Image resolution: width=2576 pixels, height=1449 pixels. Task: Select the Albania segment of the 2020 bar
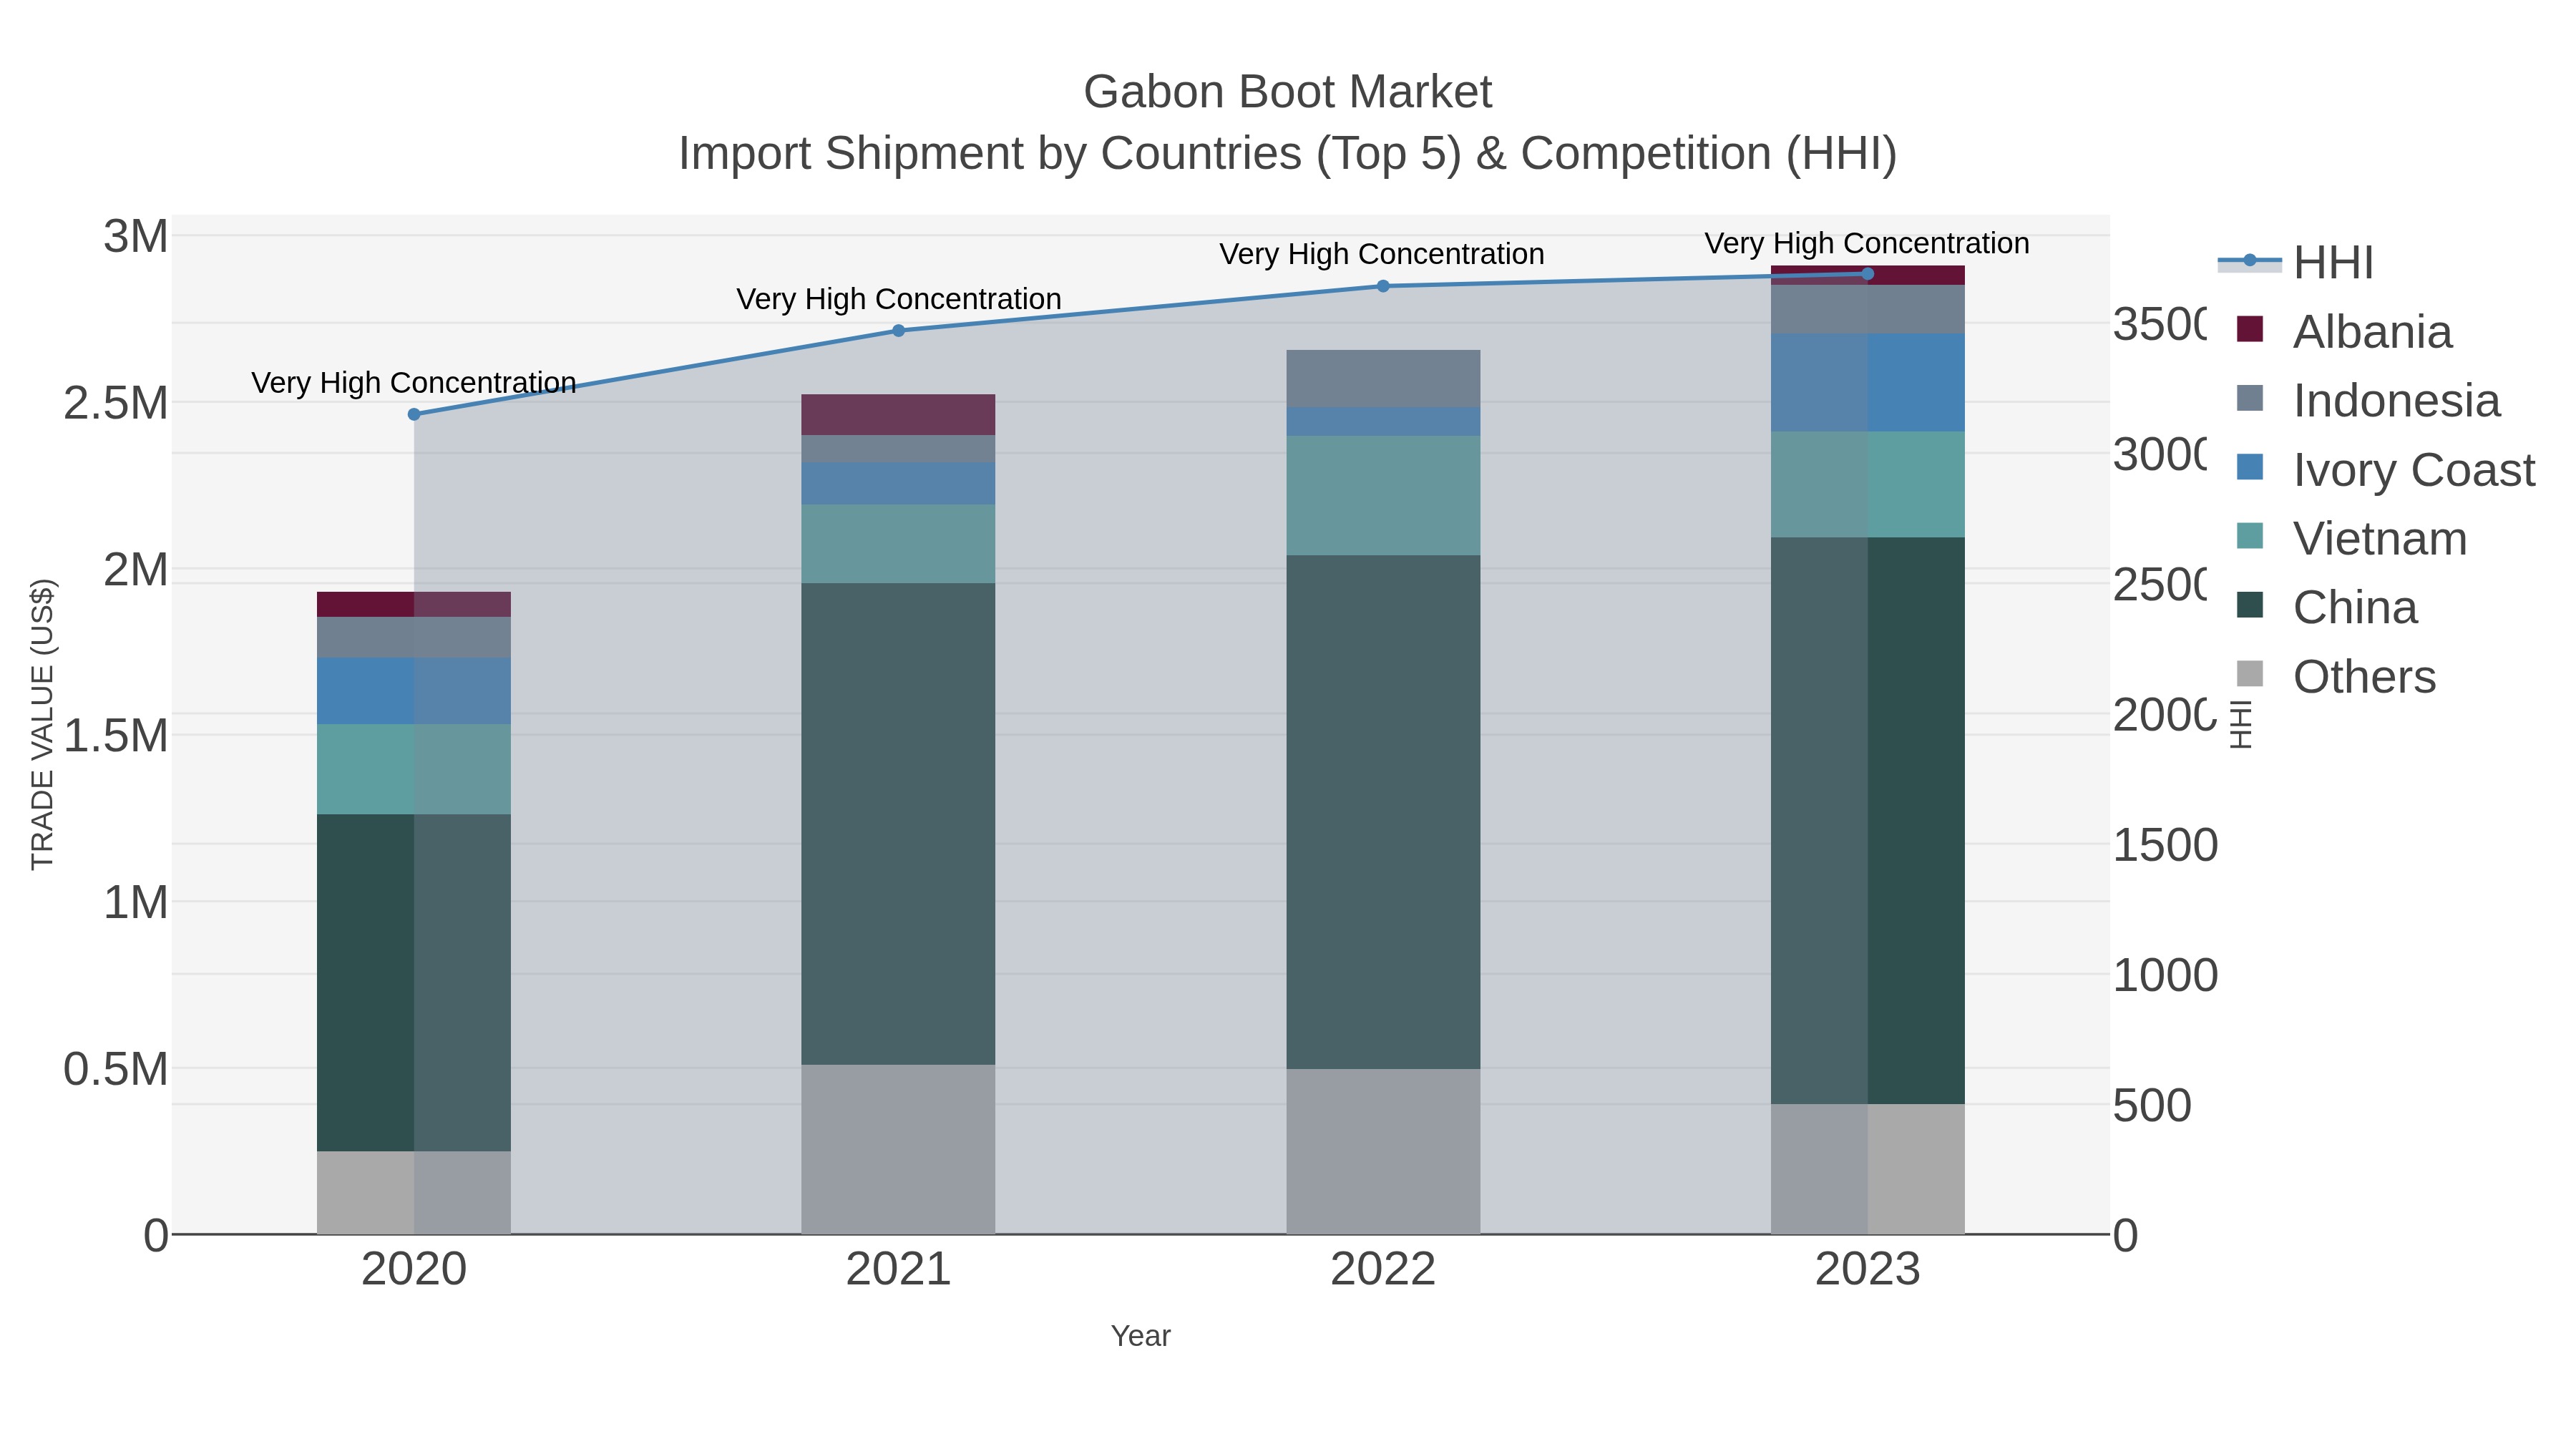pos(414,604)
